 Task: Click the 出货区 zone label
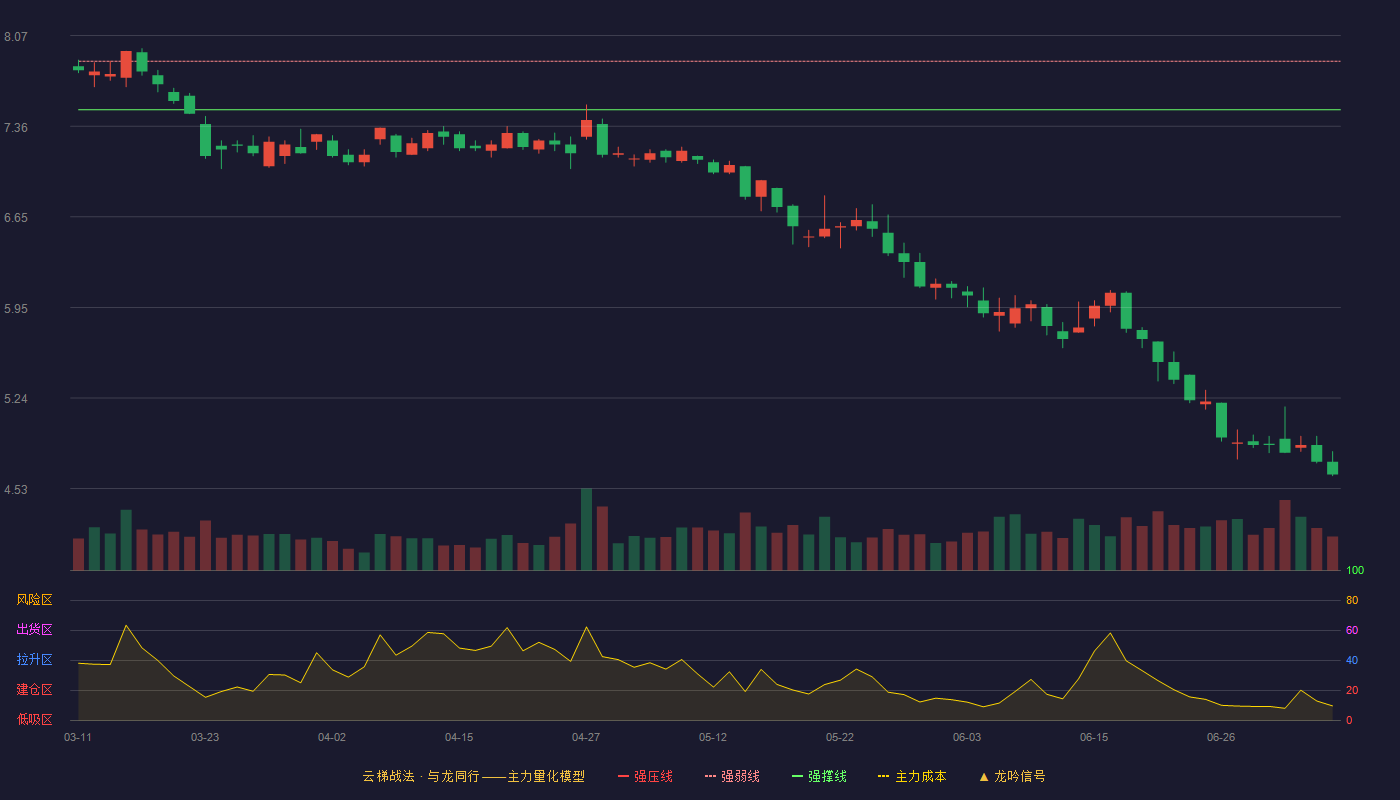pyautogui.click(x=34, y=630)
